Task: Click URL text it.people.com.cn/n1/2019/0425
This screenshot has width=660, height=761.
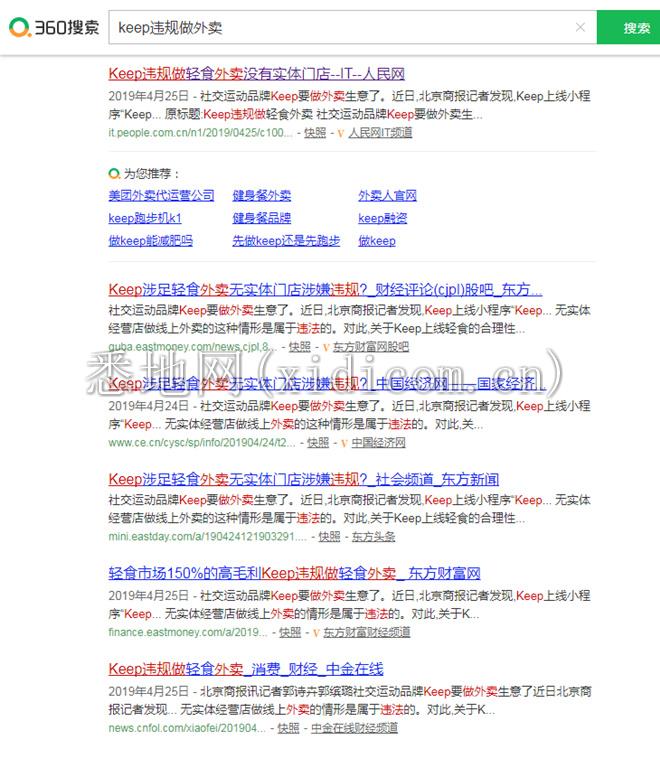Action: (x=200, y=132)
